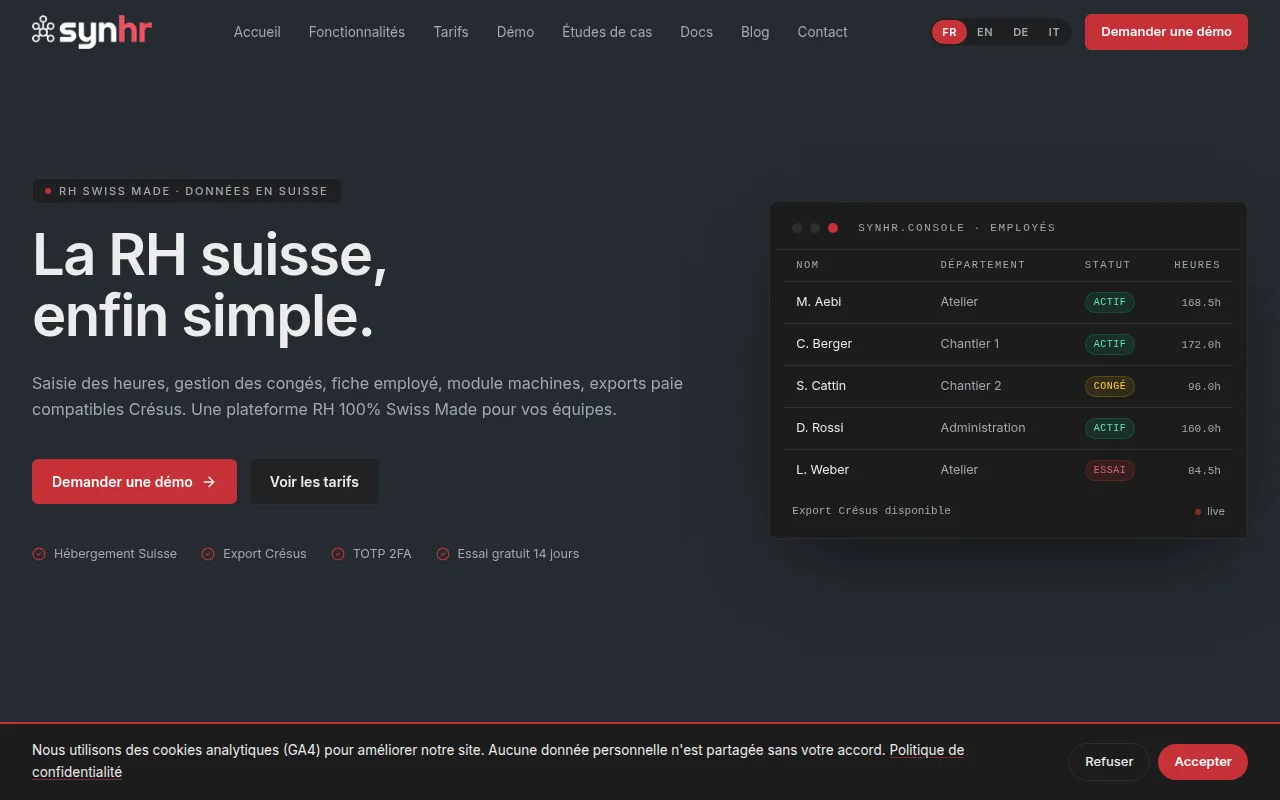Select the employee name M. Aebi
The image size is (1280, 800).
point(819,302)
